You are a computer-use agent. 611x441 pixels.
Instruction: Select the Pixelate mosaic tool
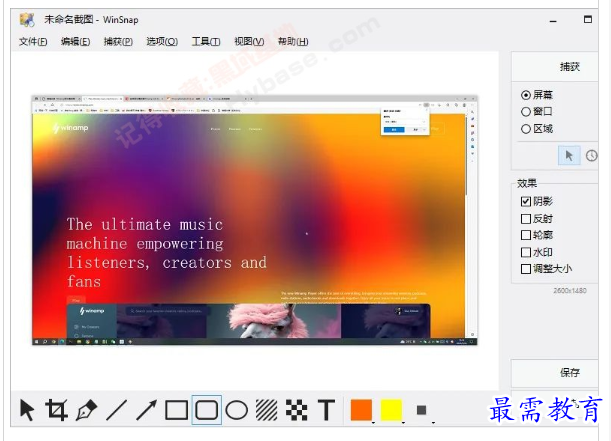(x=297, y=410)
